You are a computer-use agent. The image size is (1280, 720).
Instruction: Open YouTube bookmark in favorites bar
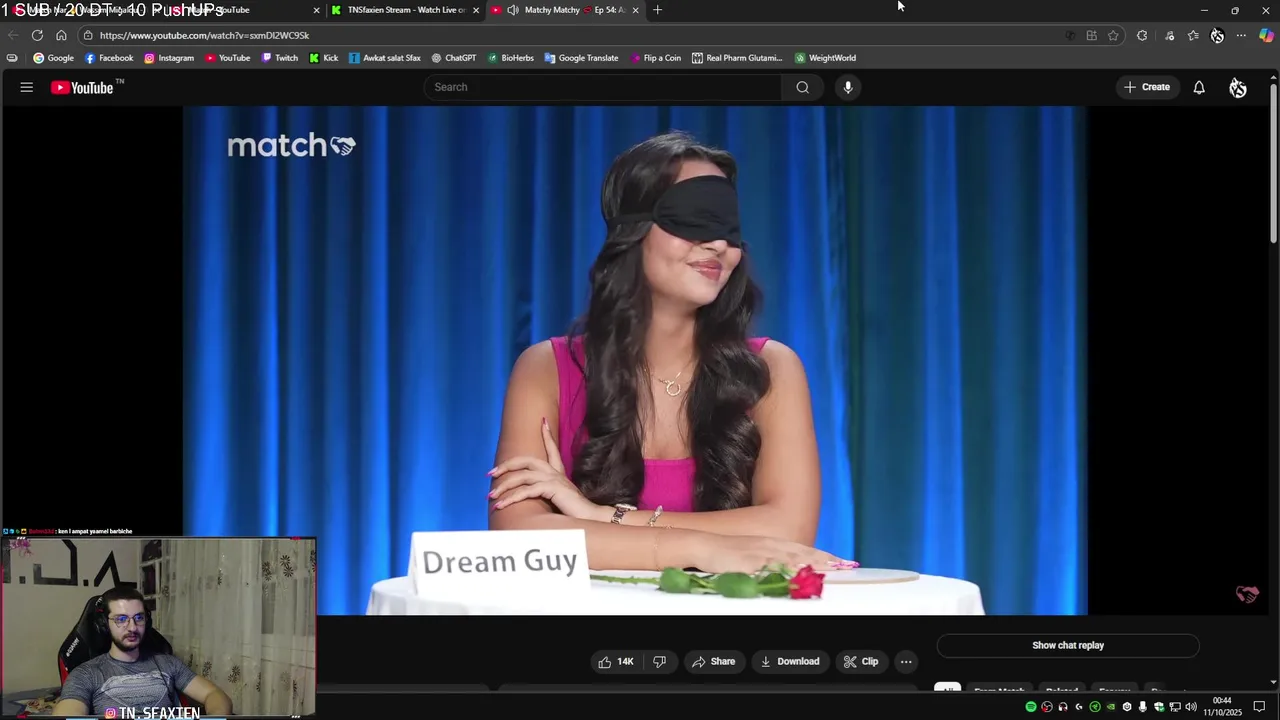point(228,58)
